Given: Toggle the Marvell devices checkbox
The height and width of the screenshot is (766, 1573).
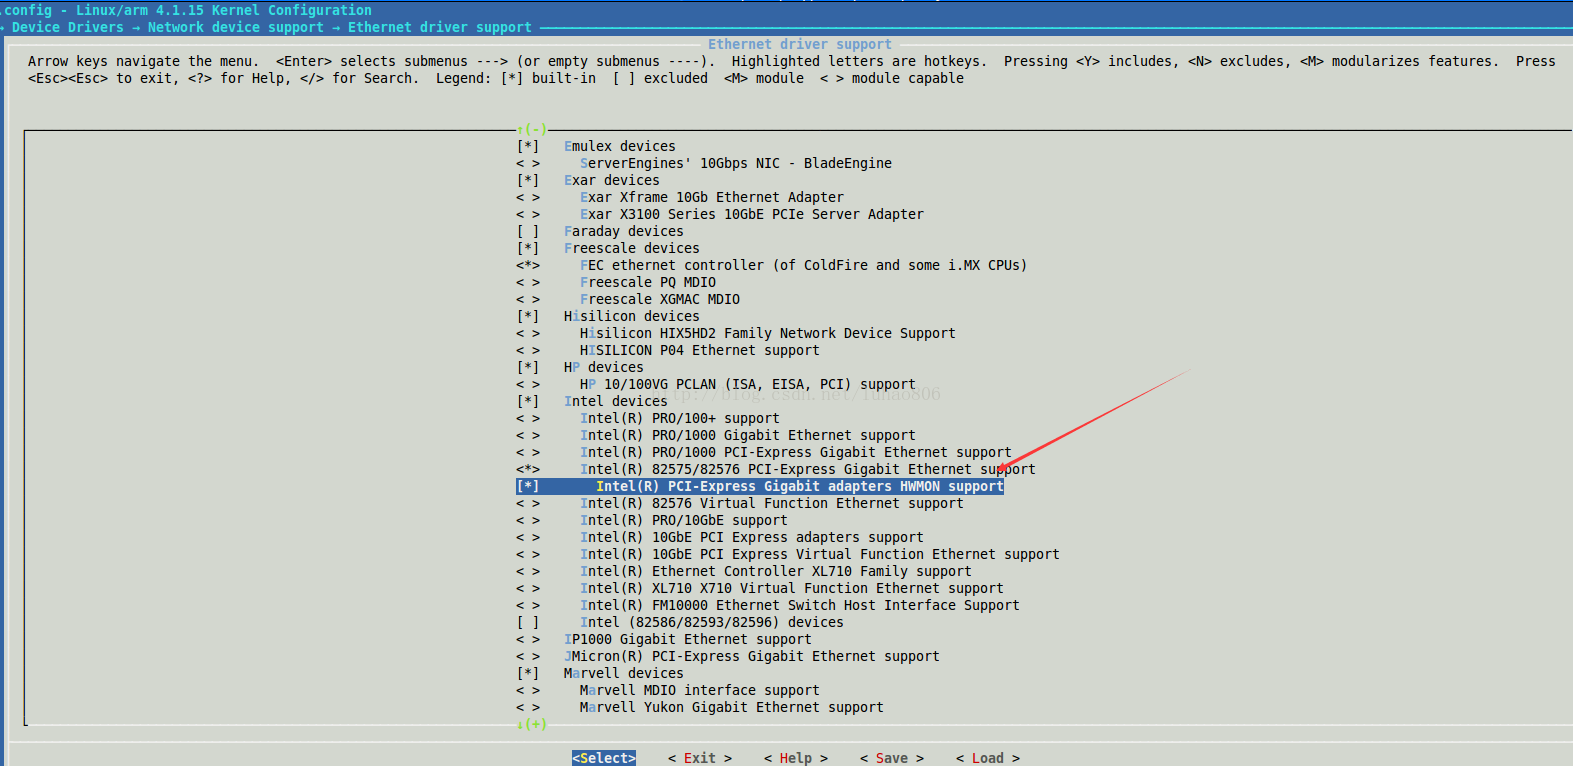Looking at the screenshot, I should 528,673.
